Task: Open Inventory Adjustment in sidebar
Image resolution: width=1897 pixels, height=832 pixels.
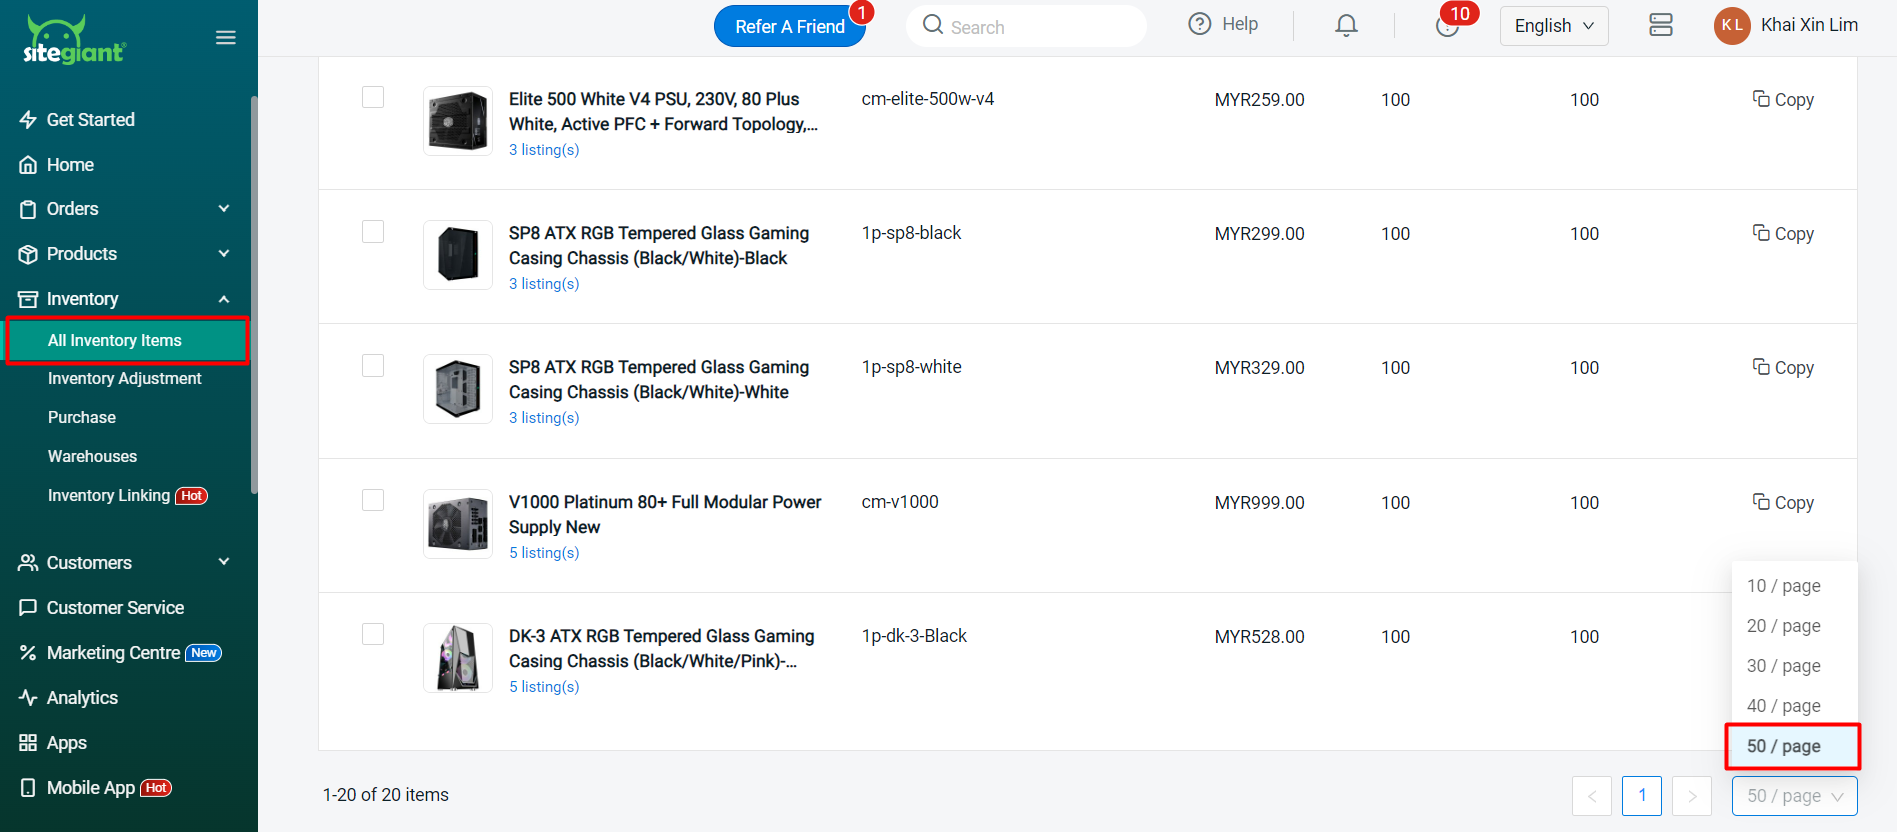Action: point(124,379)
